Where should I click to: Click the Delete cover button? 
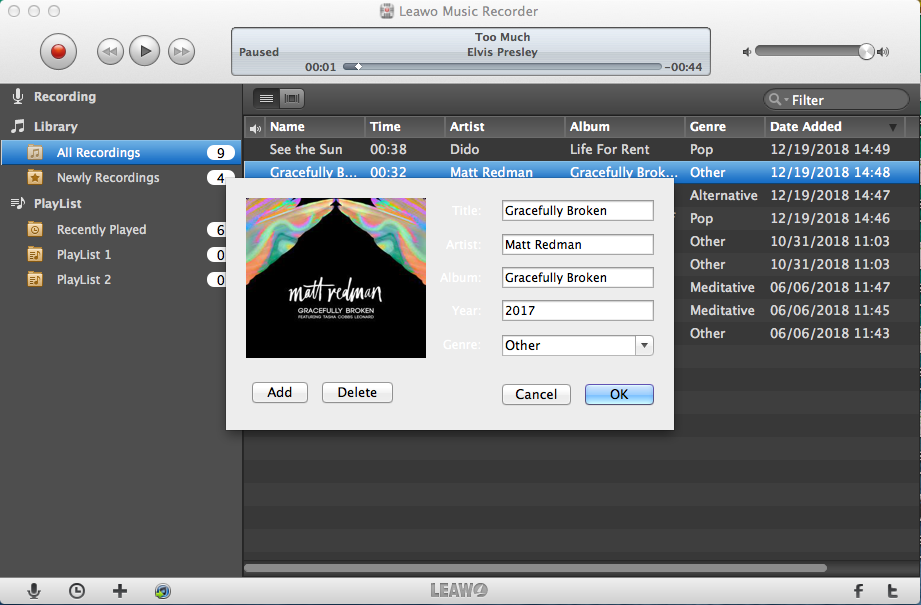click(357, 392)
